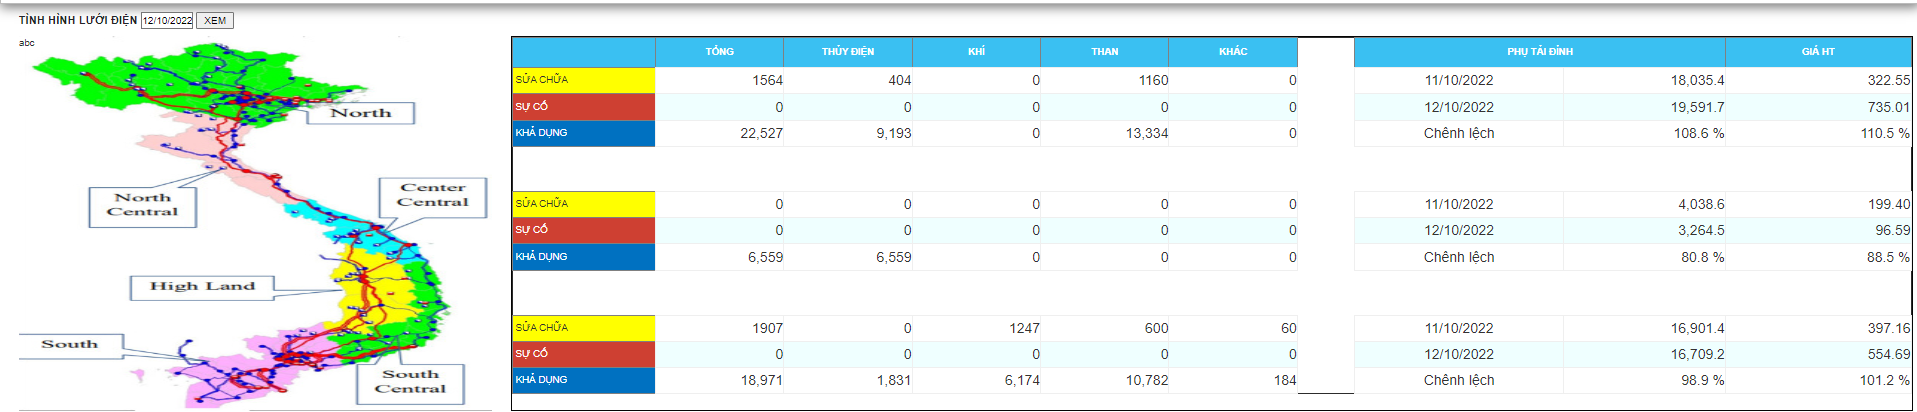1917x412 pixels.
Task: Click the cell showing 22,527
Action: pyautogui.click(x=761, y=134)
